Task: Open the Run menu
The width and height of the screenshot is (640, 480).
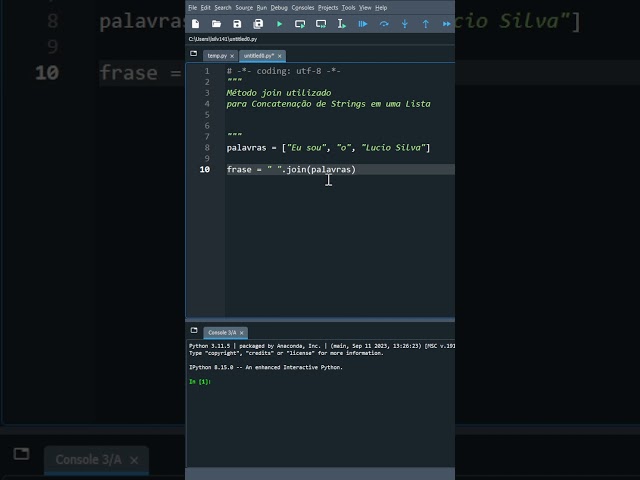Action: click(x=262, y=8)
